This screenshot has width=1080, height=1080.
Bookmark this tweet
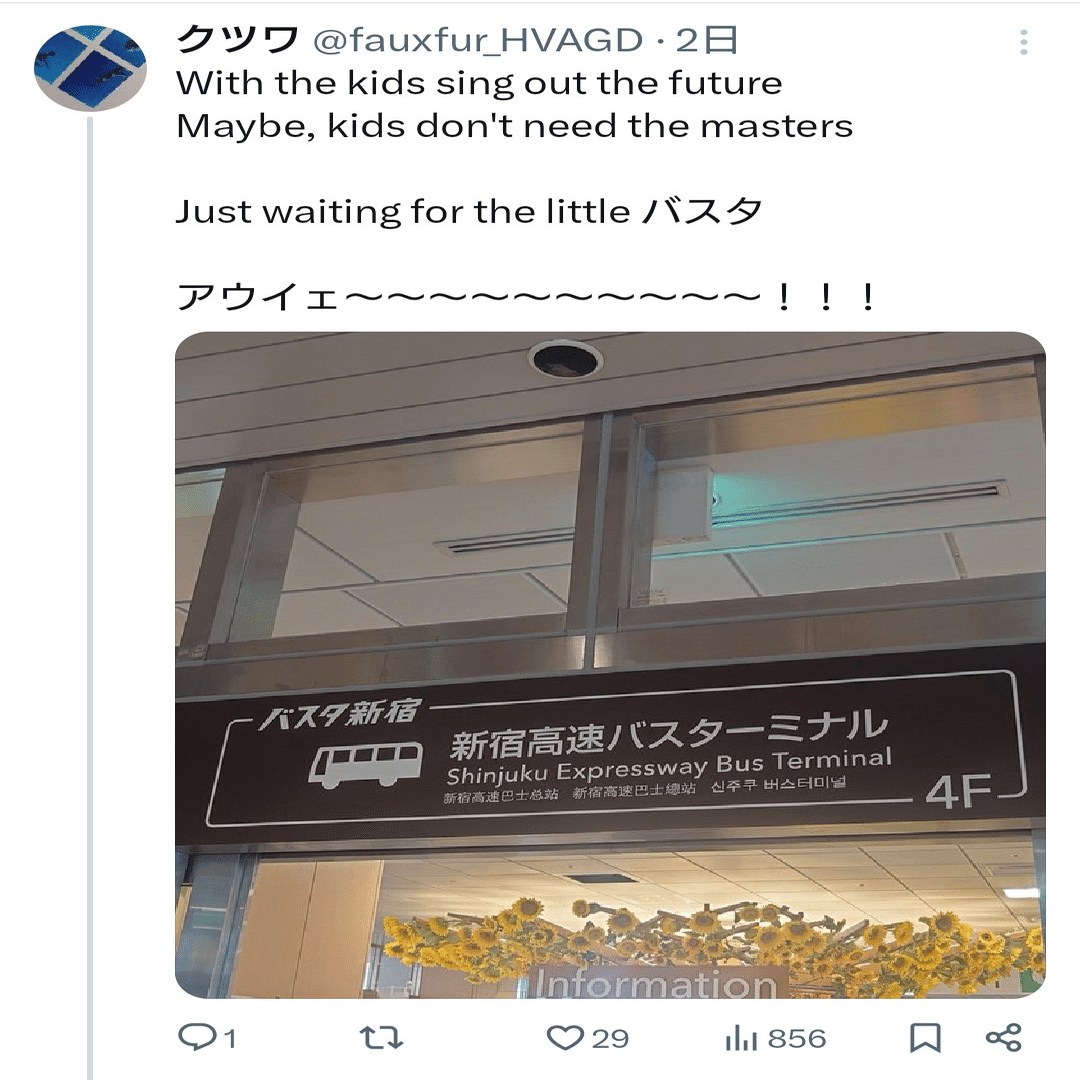pos(925,1037)
